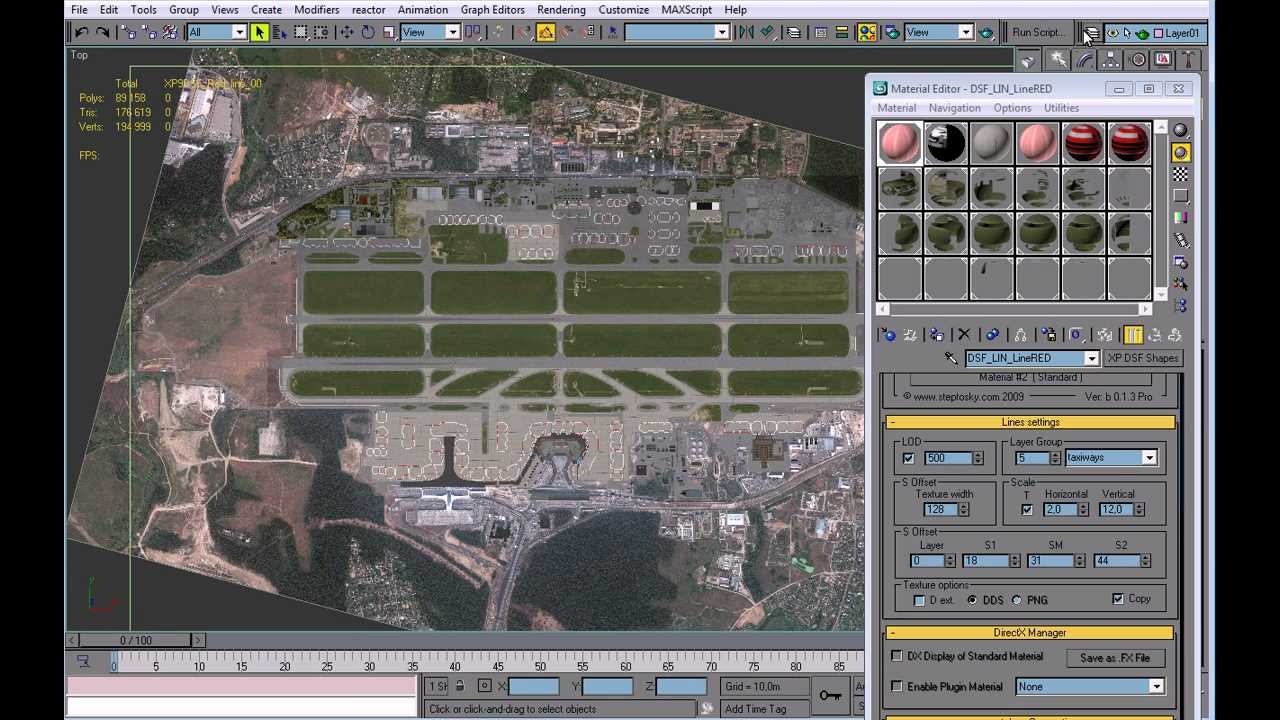Switch to the Hierarchy command panel tab

[1111, 61]
